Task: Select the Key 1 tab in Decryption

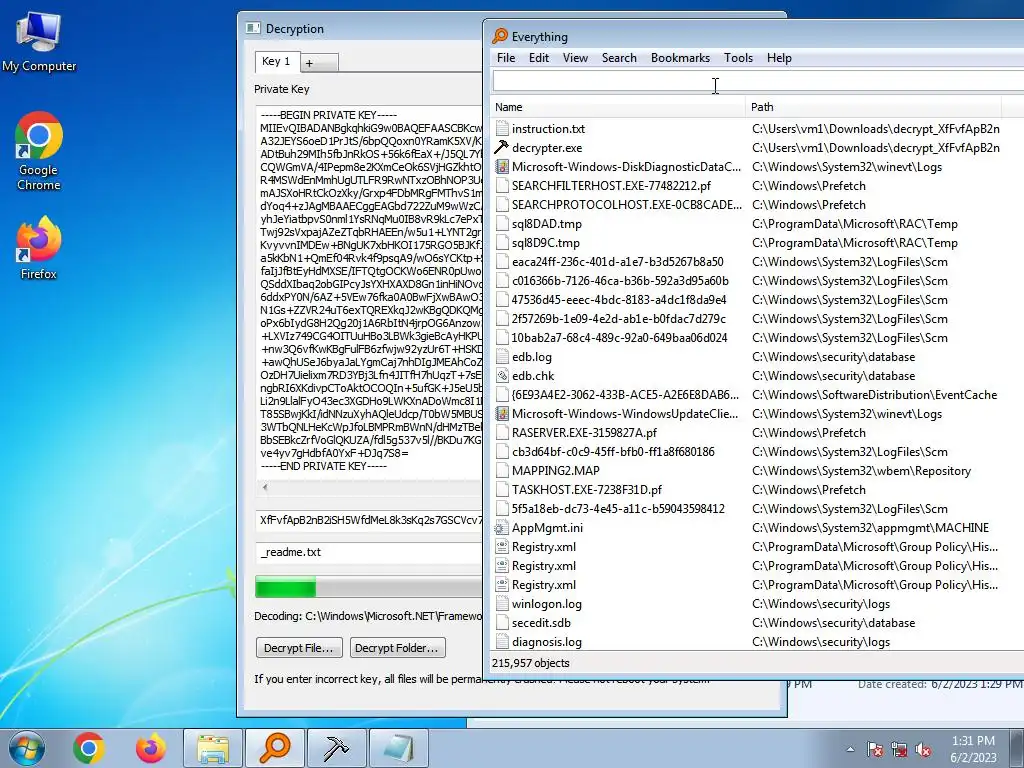Action: pyautogui.click(x=276, y=61)
